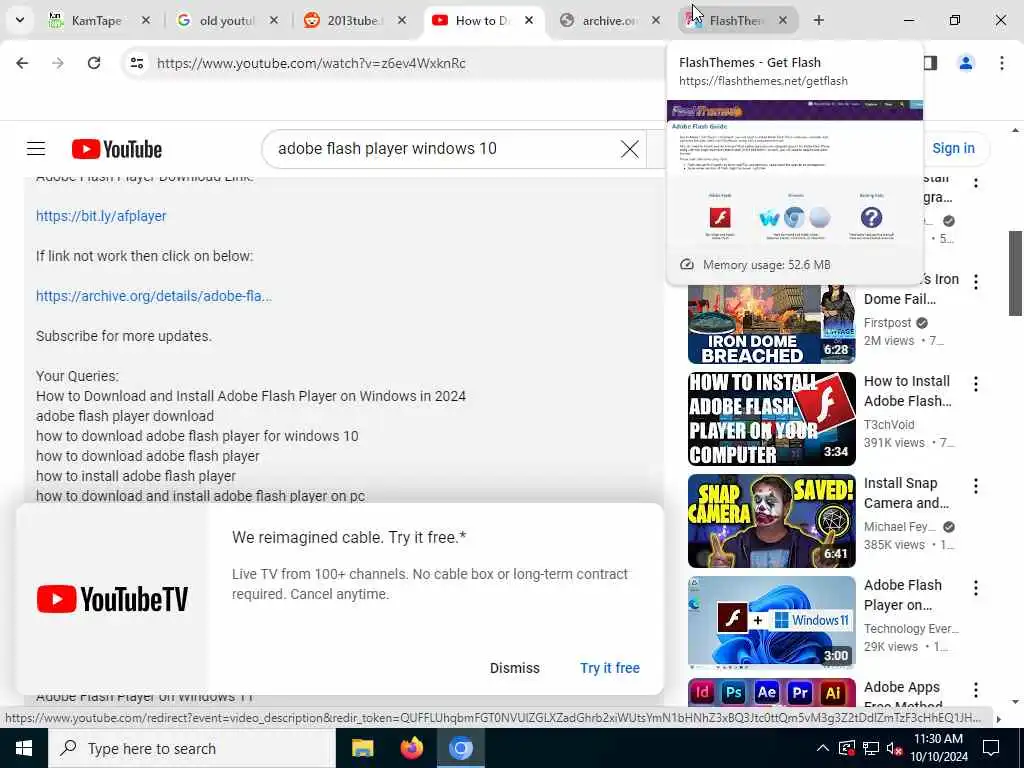View site information icon in address bar
The height and width of the screenshot is (768, 1024).
click(136, 63)
